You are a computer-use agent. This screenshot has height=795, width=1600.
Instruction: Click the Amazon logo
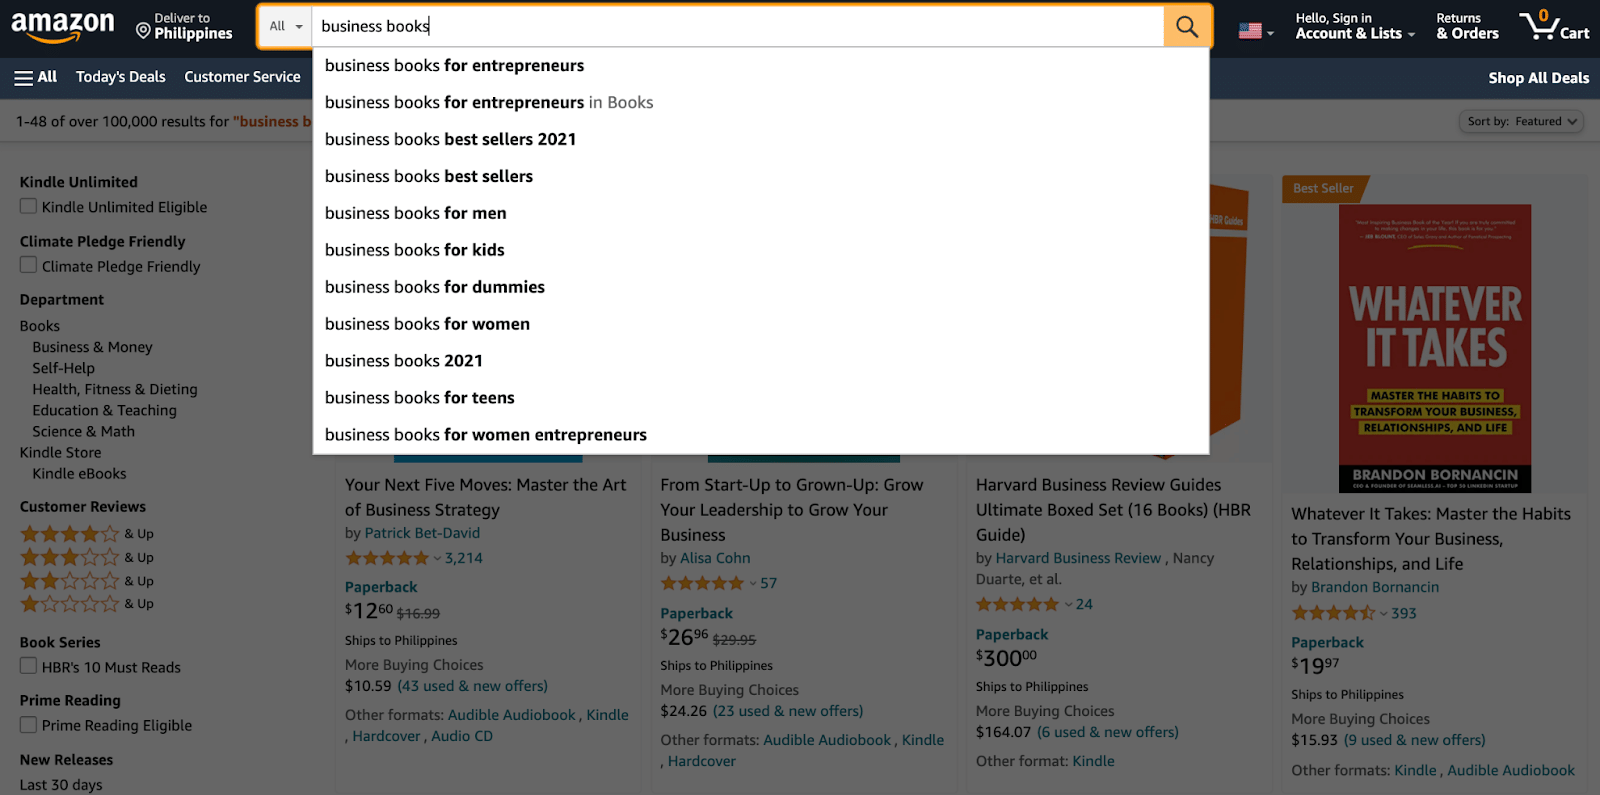point(63,26)
